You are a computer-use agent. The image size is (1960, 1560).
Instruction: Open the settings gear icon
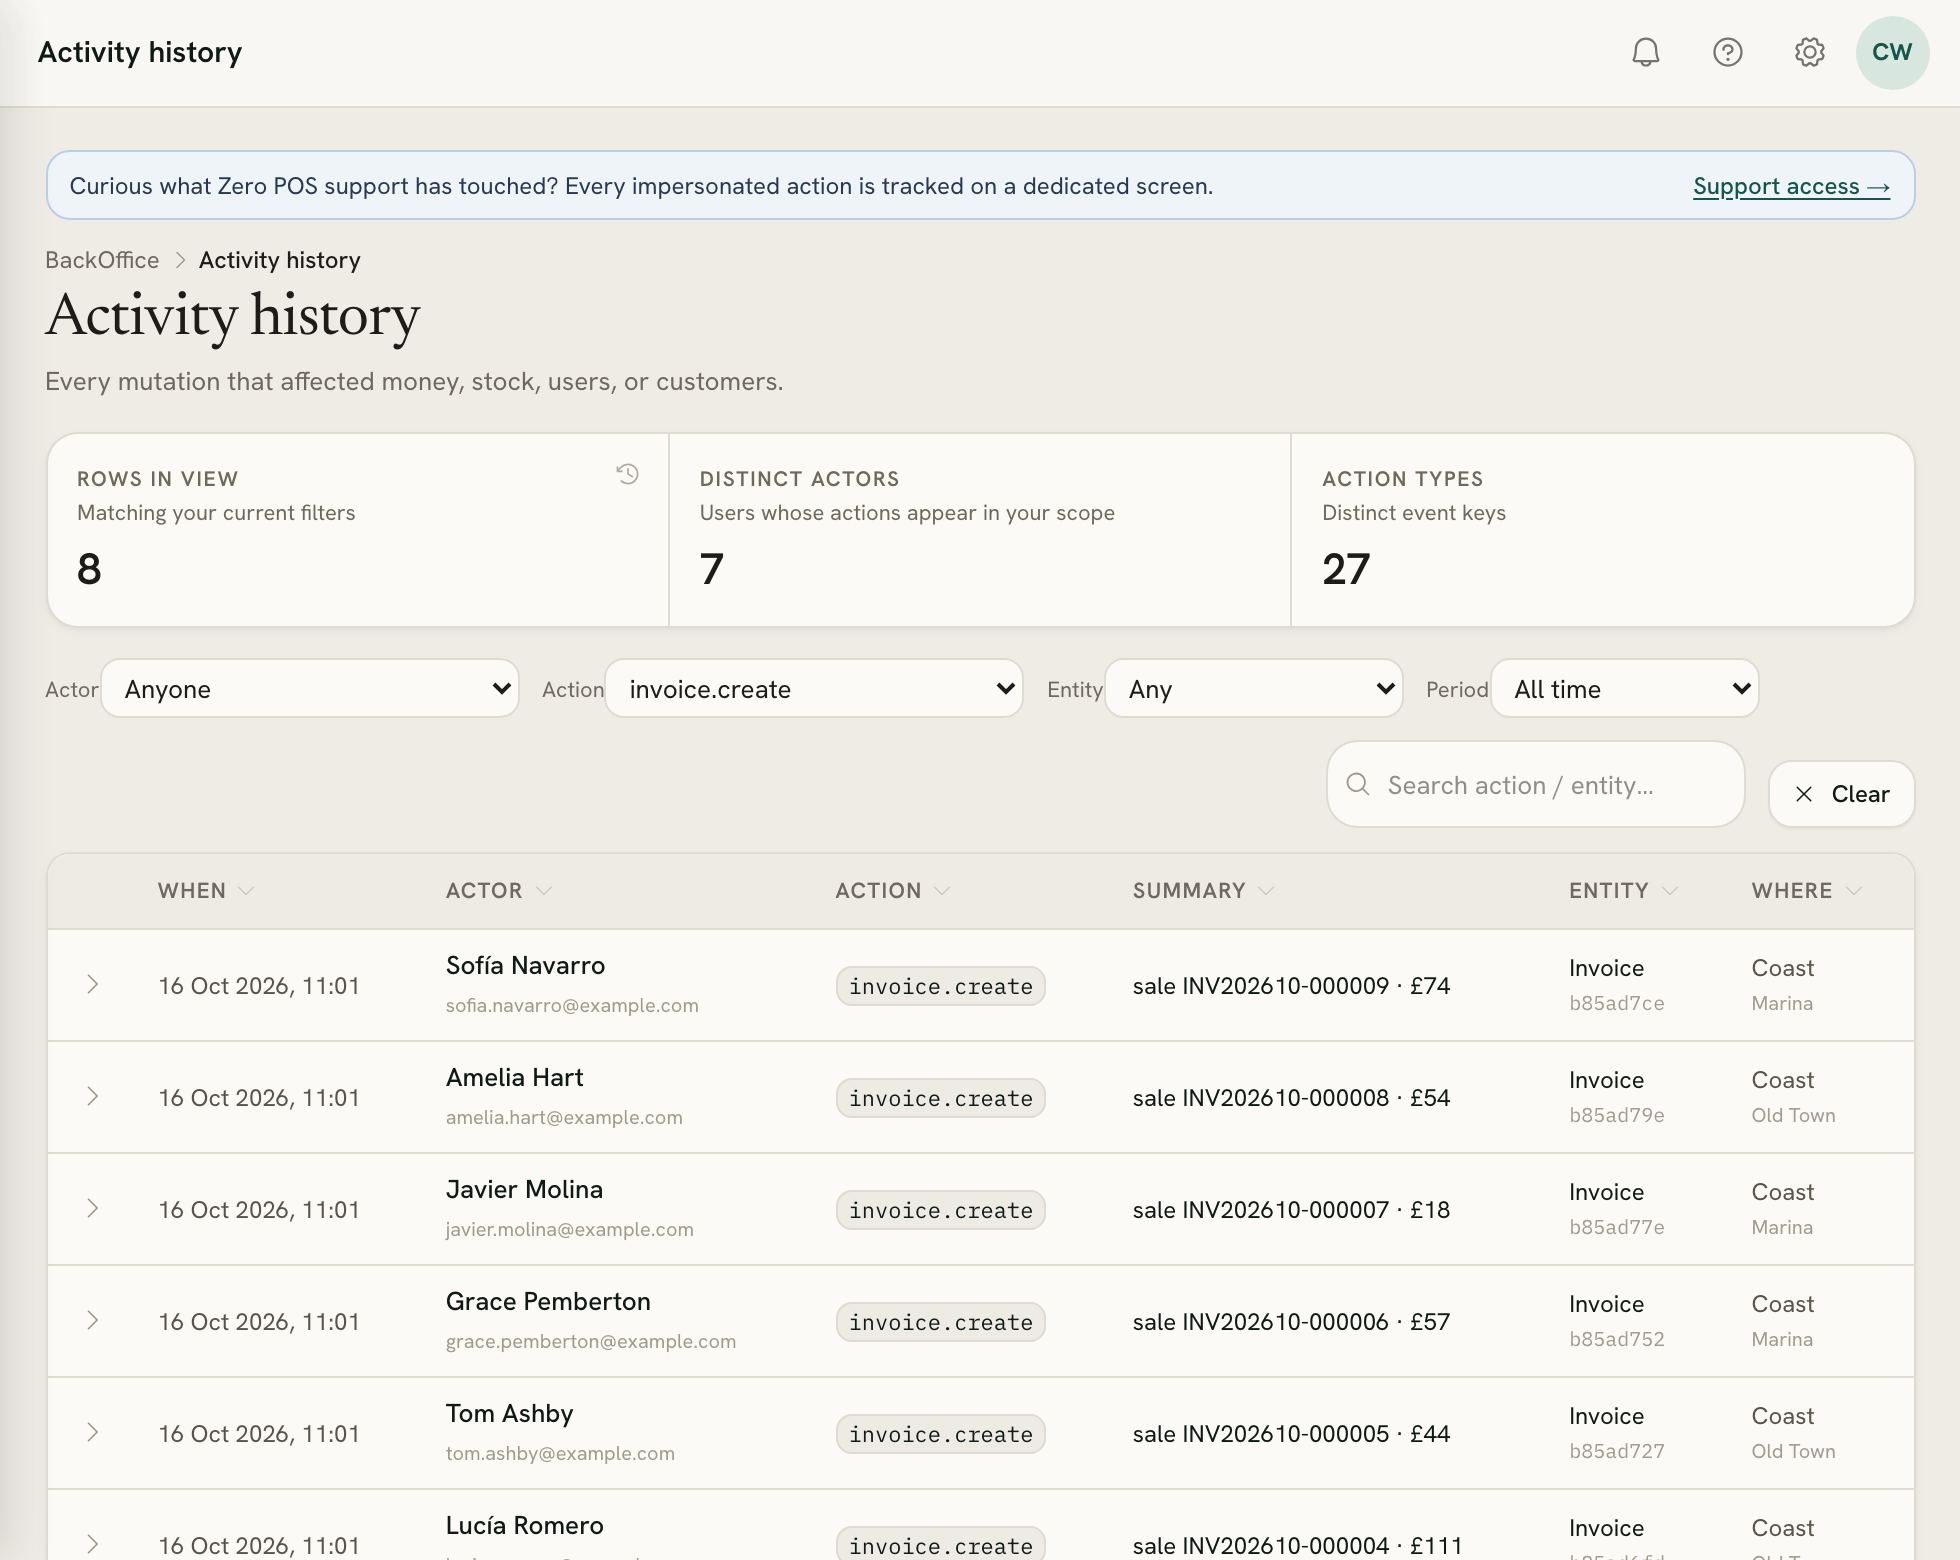tap(1809, 52)
